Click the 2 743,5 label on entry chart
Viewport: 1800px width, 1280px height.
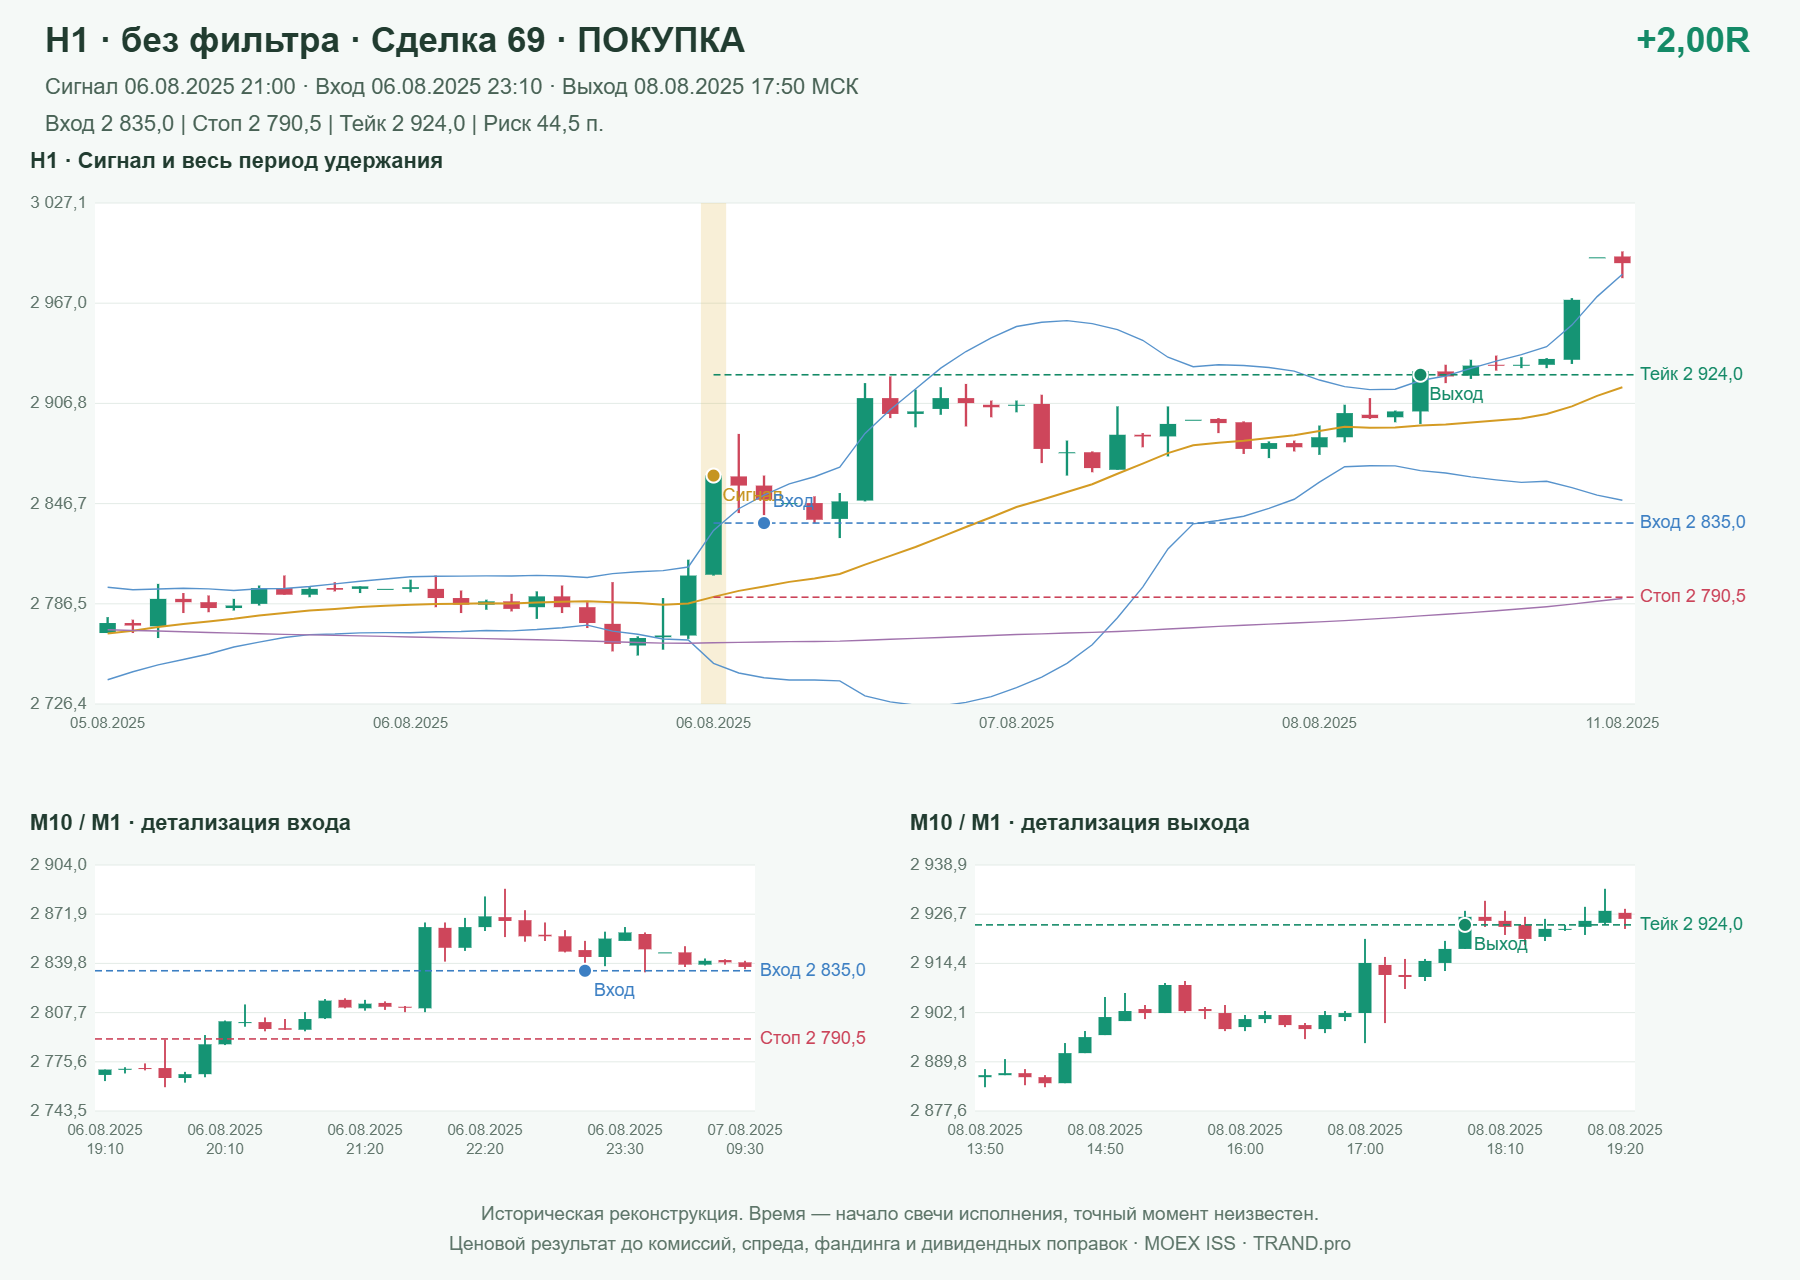[58, 1110]
